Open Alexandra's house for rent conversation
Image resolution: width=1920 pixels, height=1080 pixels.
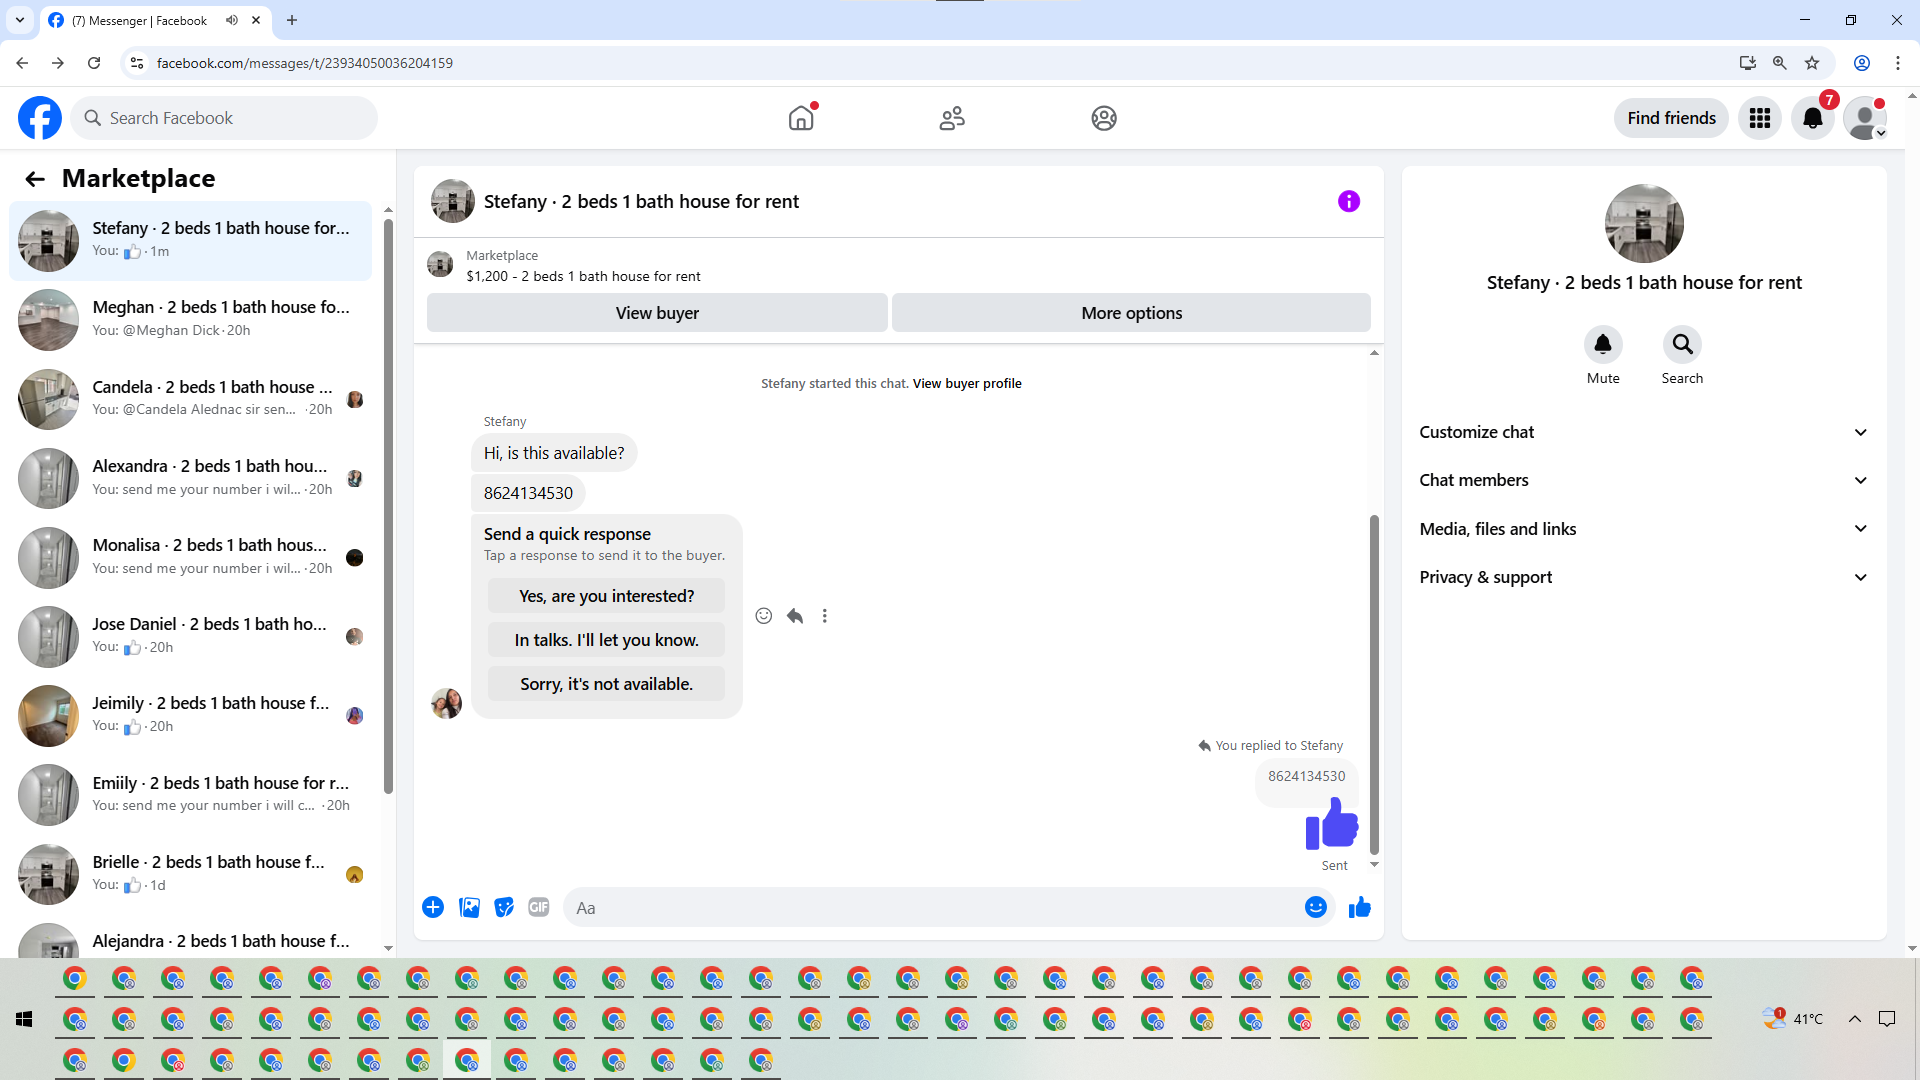[190, 479]
